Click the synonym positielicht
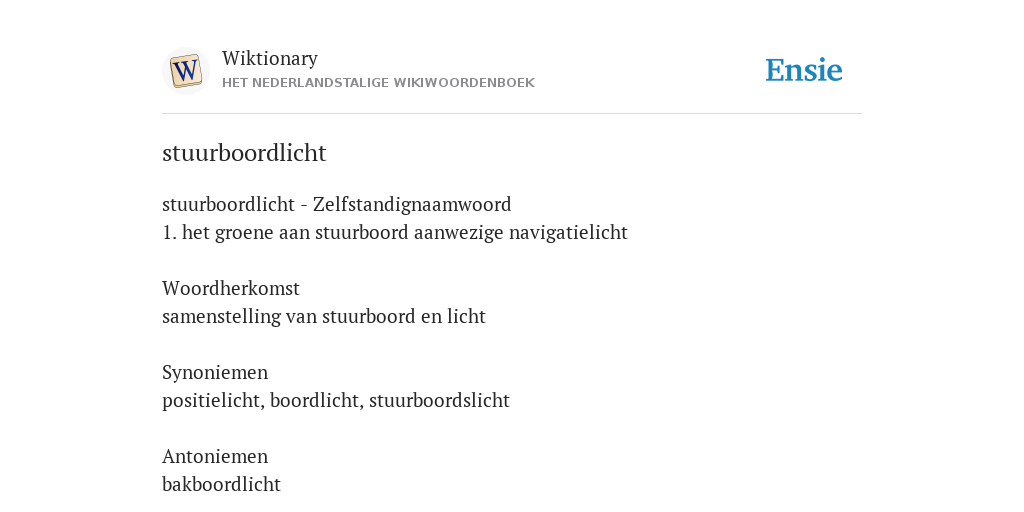This screenshot has height=512, width=1024. pyautogui.click(x=214, y=400)
